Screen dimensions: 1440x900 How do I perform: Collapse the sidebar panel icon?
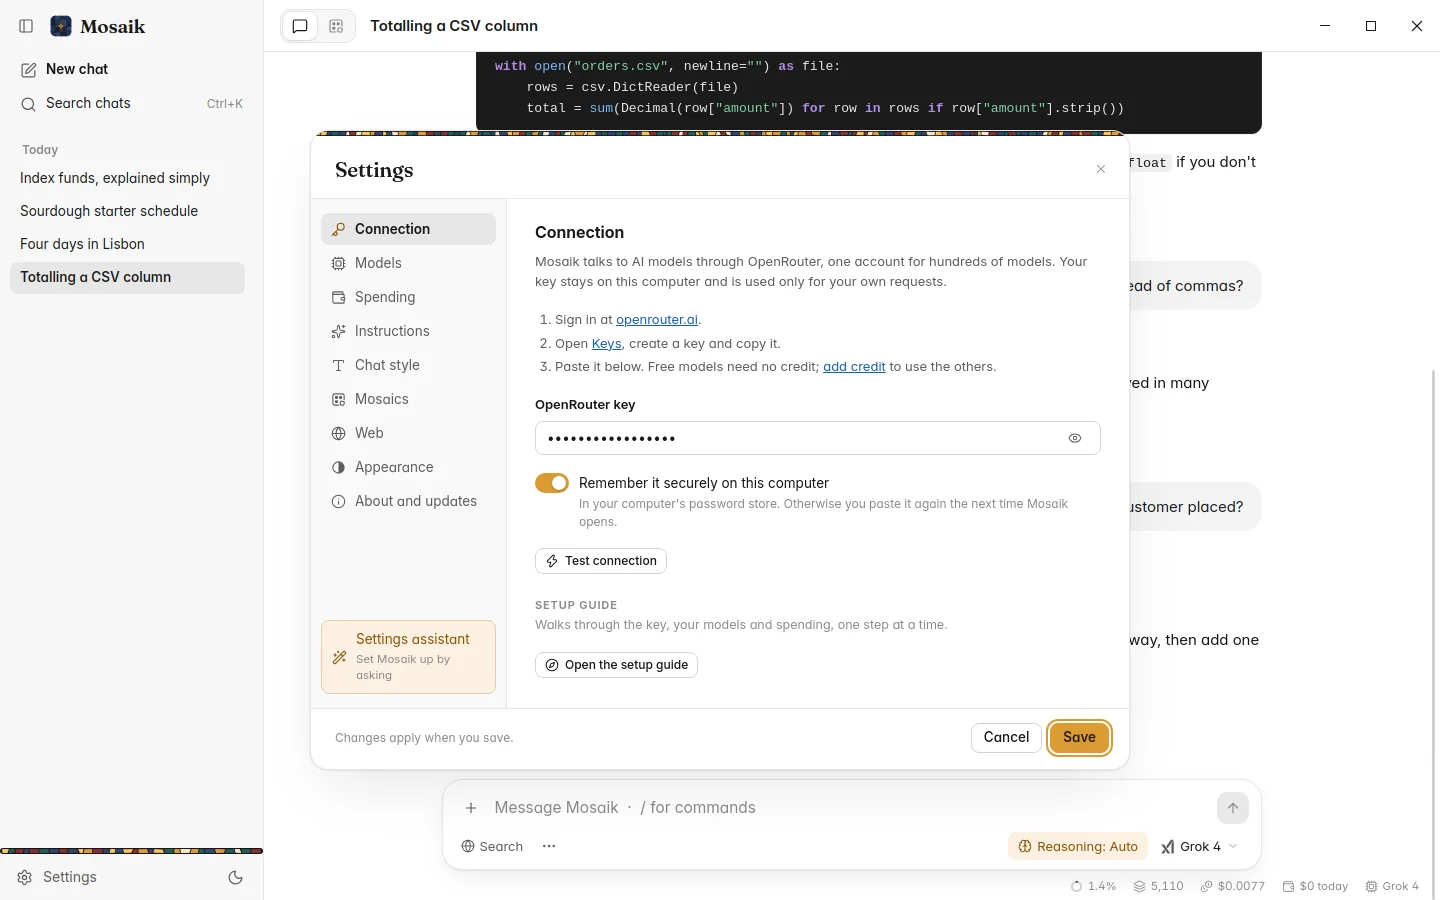pyautogui.click(x=27, y=26)
